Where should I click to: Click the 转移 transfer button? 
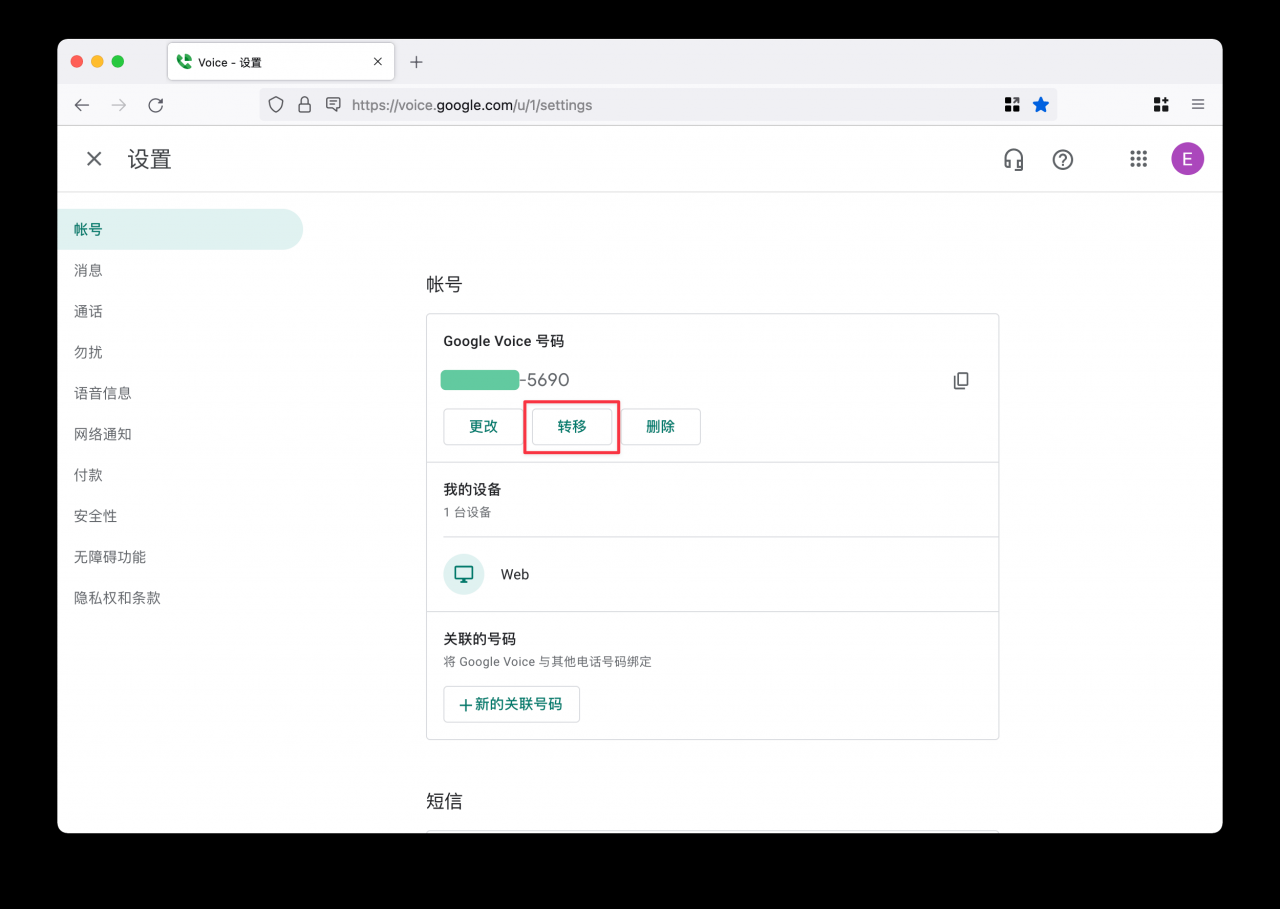(x=572, y=427)
